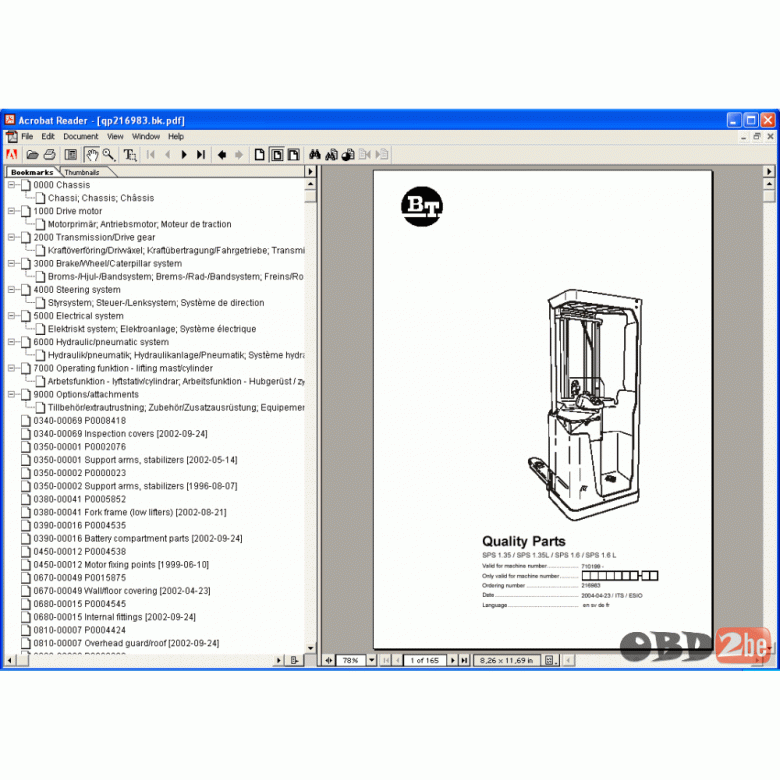Collapse the 4000 Steering system bookmark
780x780 pixels.
pyautogui.click(x=11, y=290)
